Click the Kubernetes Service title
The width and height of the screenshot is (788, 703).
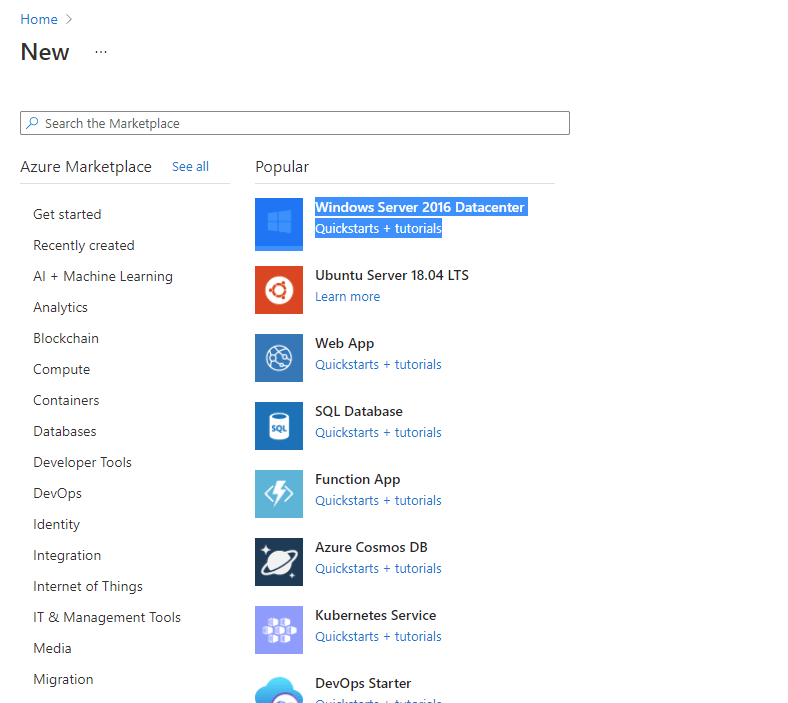376,616
